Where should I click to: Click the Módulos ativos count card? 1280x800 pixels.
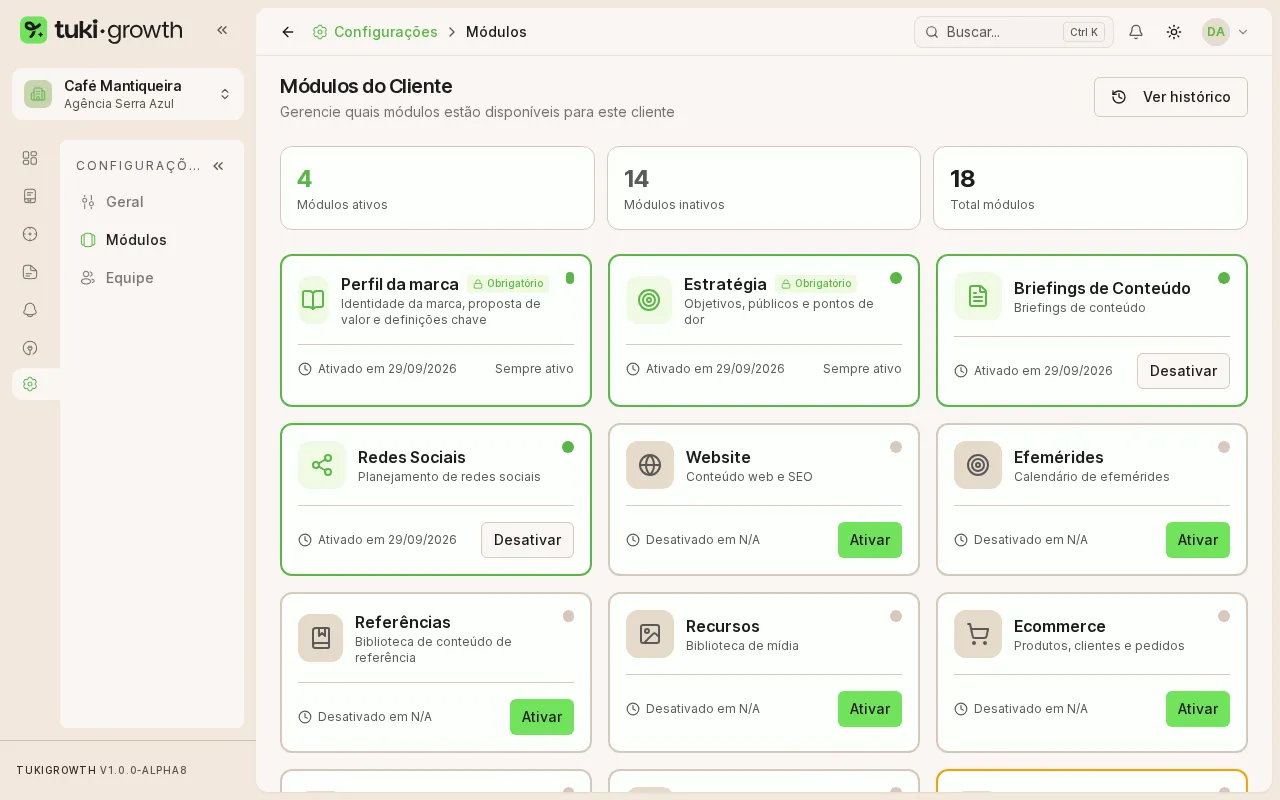pyautogui.click(x=437, y=188)
